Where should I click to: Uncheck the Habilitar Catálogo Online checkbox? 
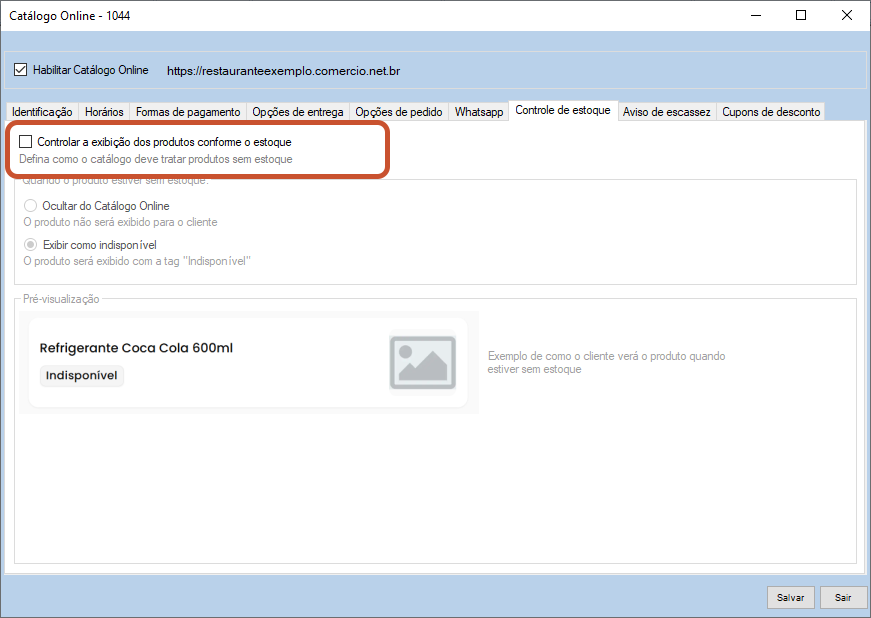click(x=21, y=70)
